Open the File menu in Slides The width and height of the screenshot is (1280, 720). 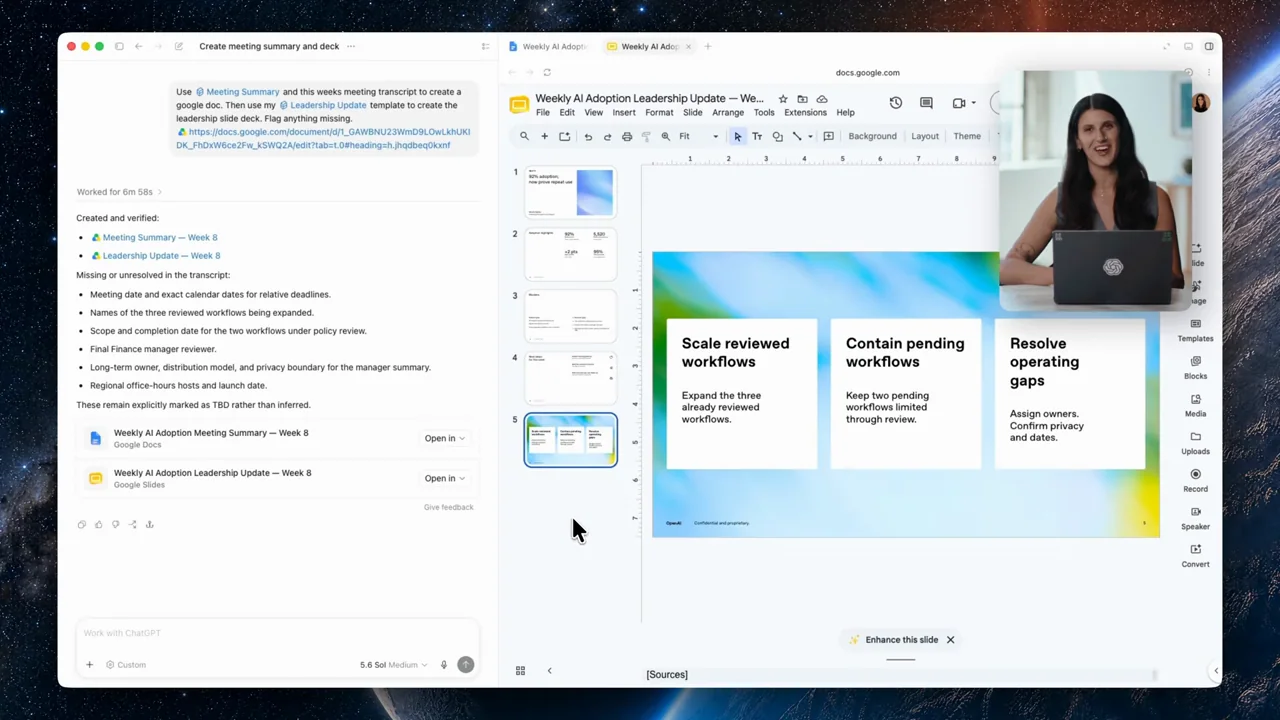[543, 113]
